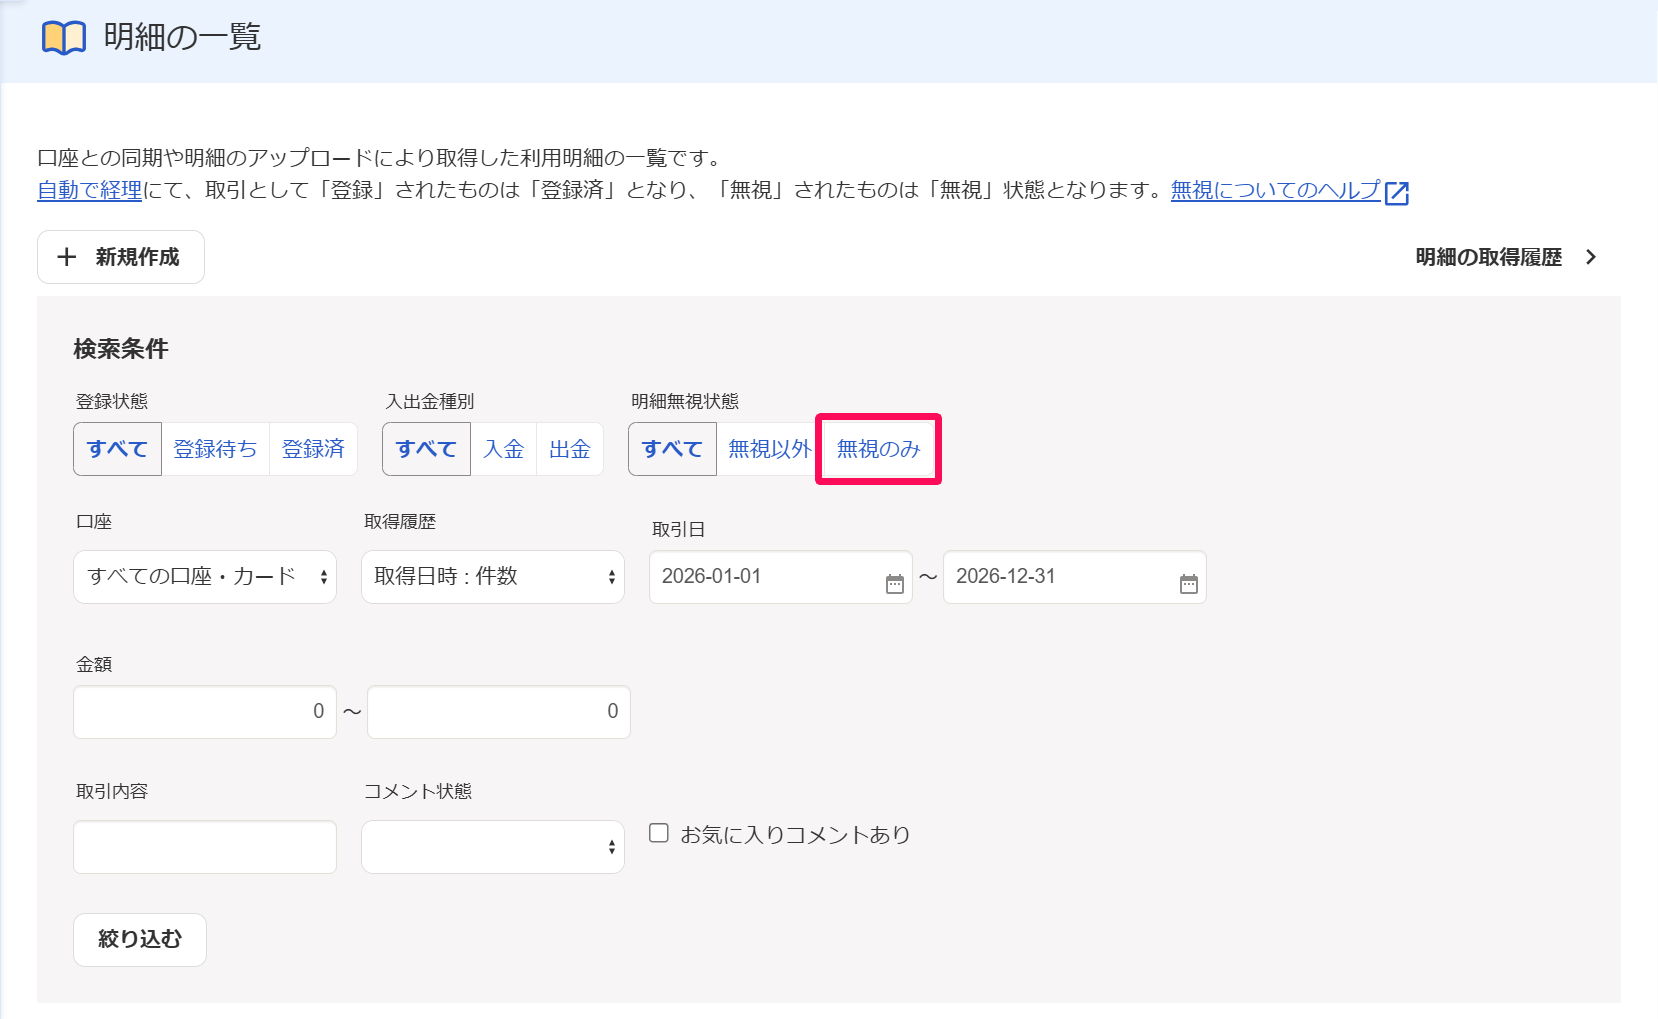The width and height of the screenshot is (1658, 1019).
Task: Filter by 出金 withdrawals
Action: [x=570, y=449]
